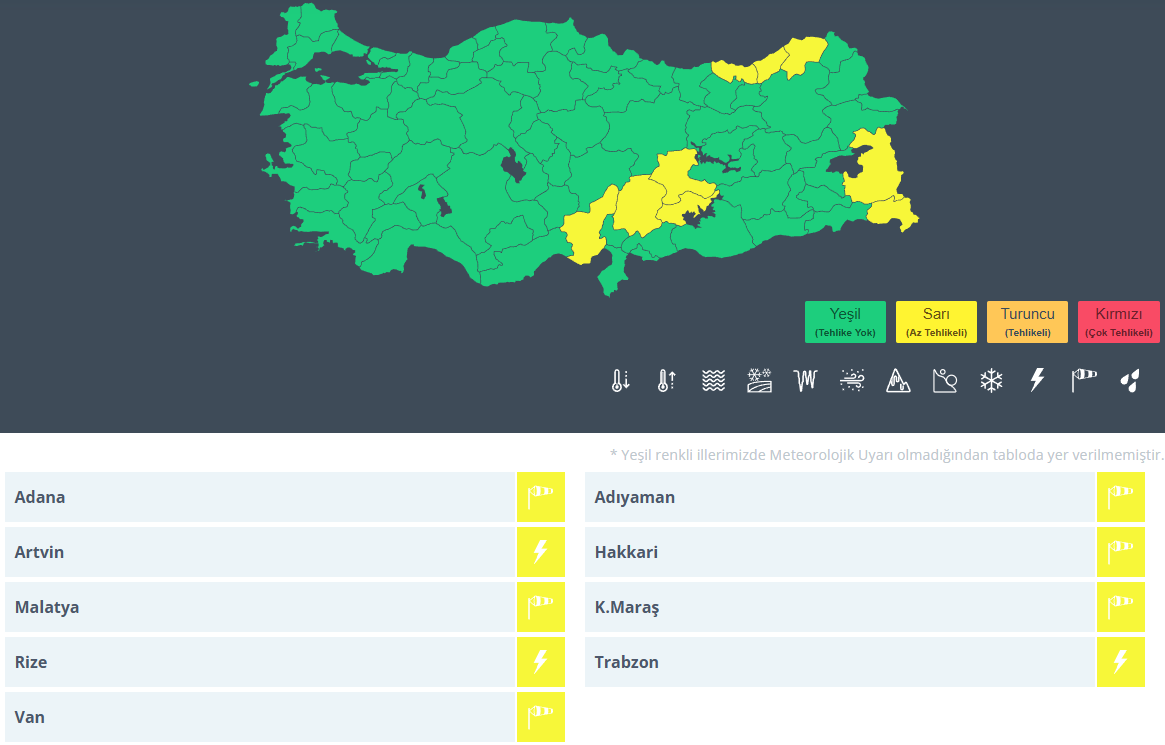Click the blowing snow wind icon
This screenshot has width=1165, height=745.
[x=852, y=381]
